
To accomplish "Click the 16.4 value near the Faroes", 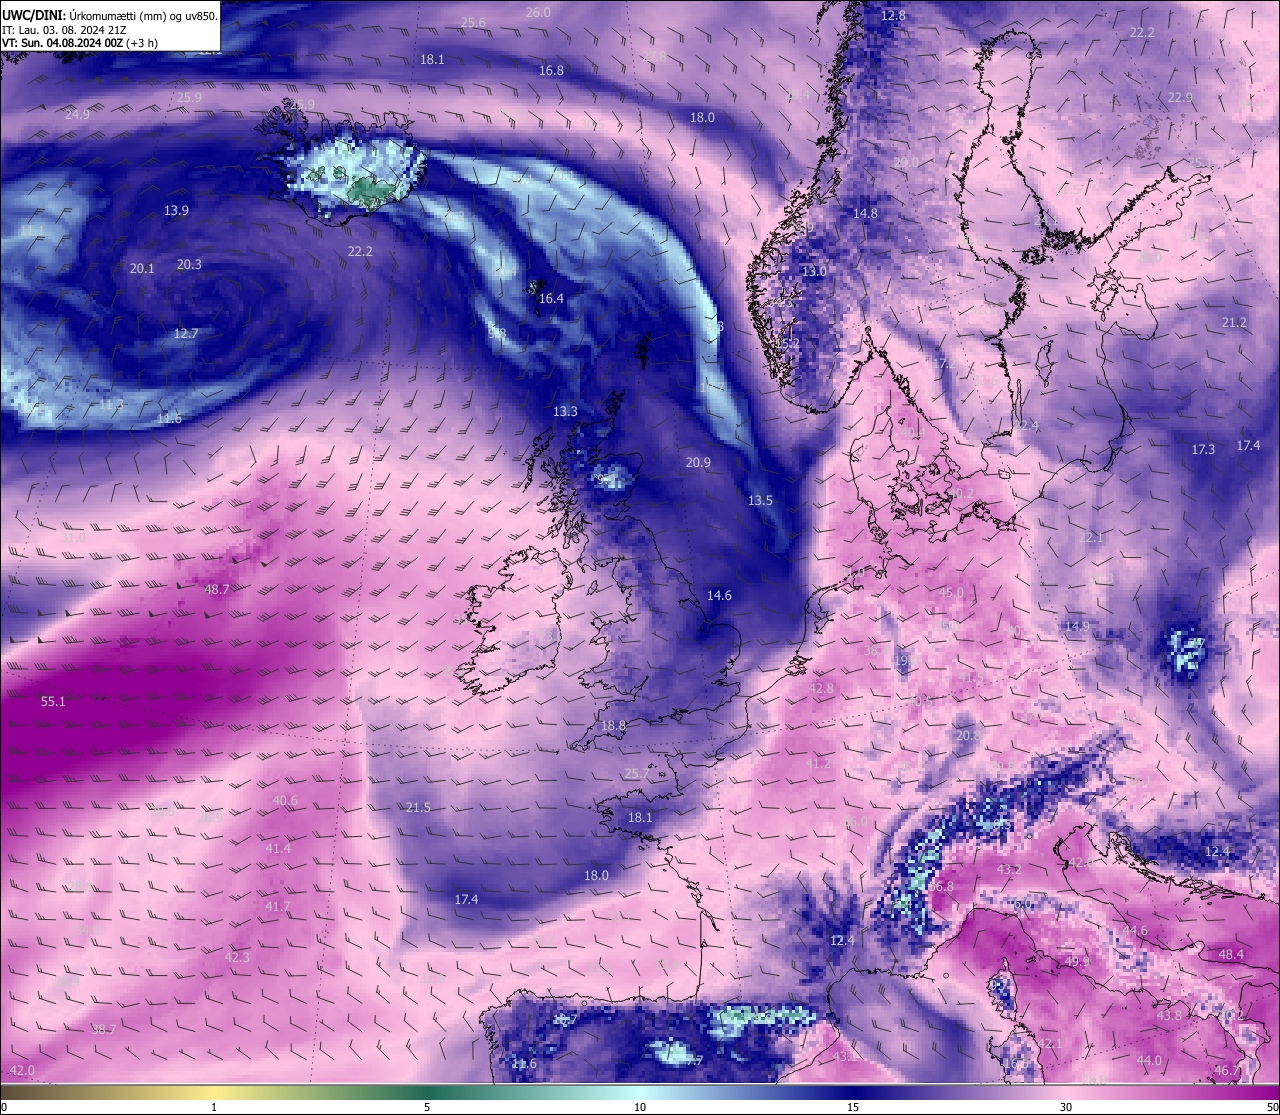I will tap(551, 299).
